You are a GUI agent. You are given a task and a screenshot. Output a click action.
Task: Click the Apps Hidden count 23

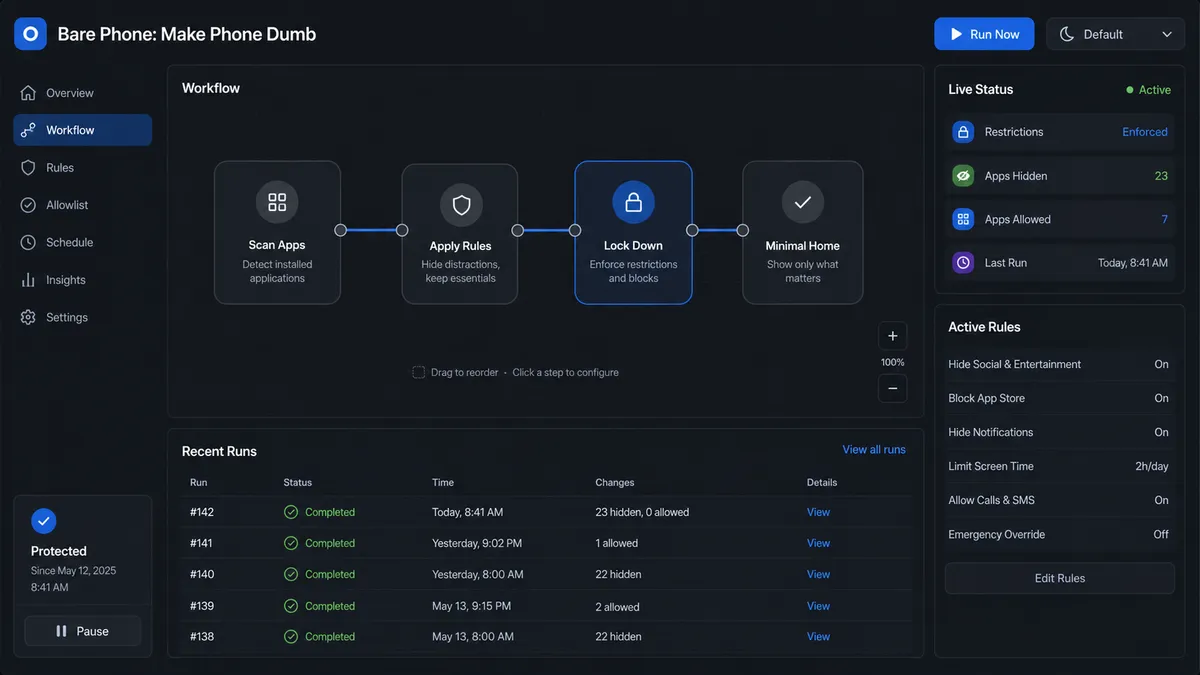click(1161, 176)
